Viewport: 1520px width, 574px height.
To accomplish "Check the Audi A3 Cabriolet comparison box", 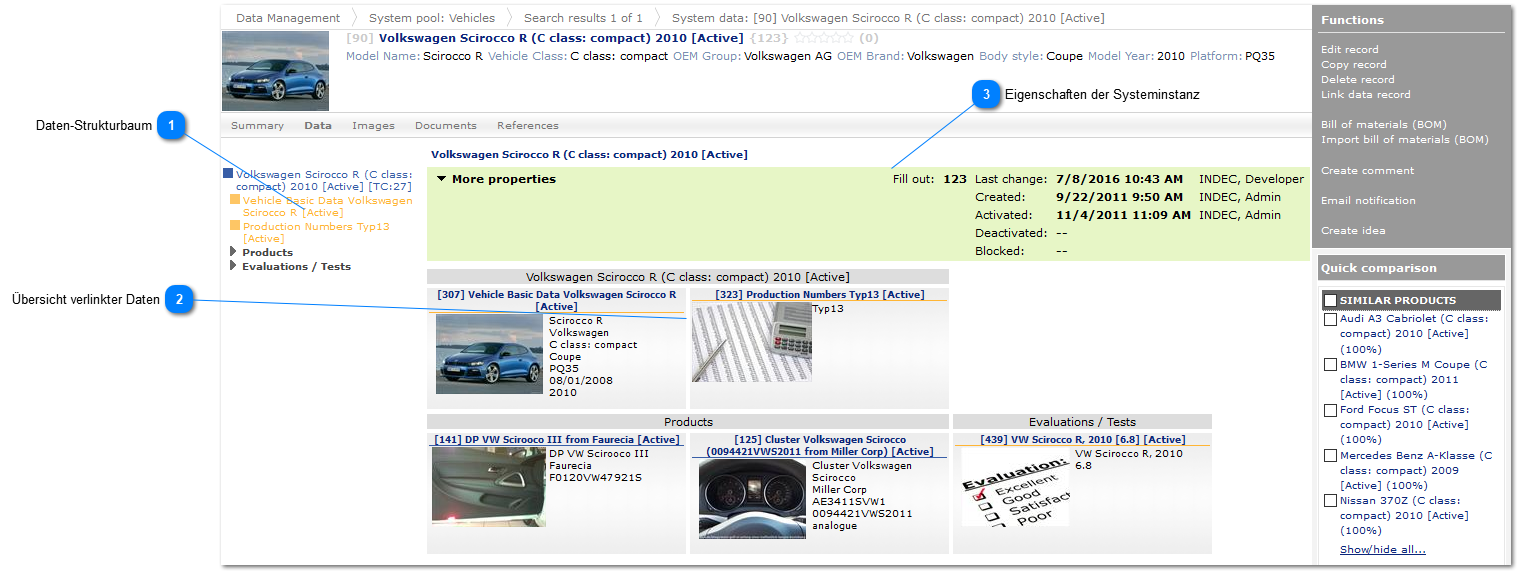I will coord(1330,320).
